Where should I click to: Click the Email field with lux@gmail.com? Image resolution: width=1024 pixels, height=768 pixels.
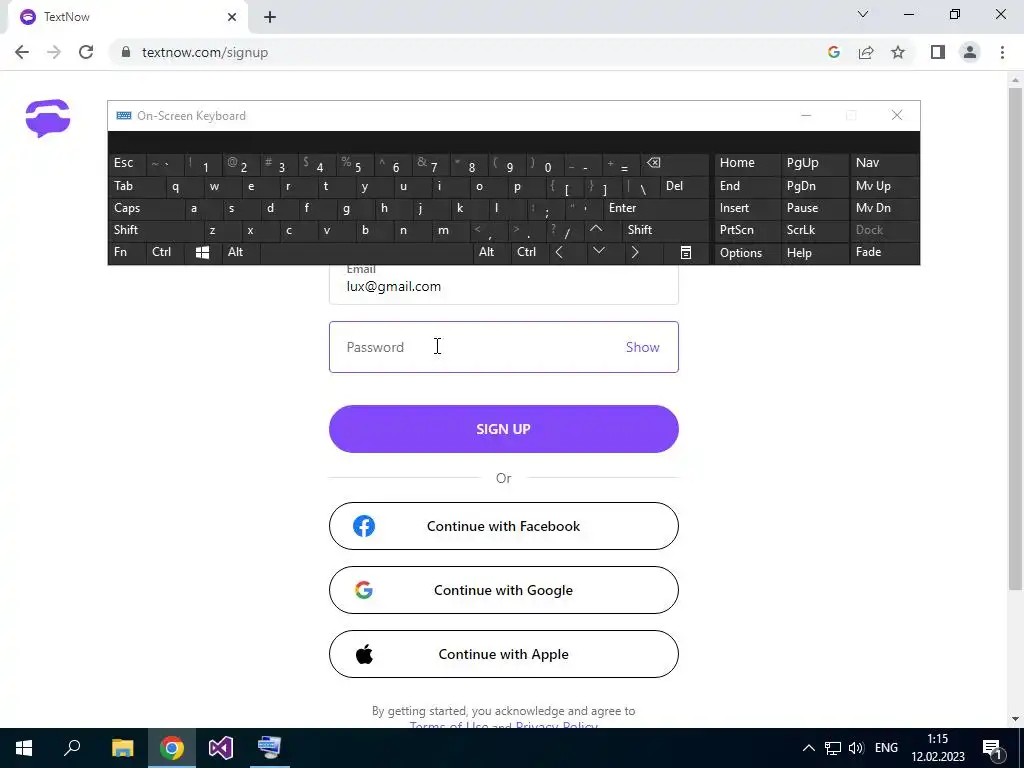click(x=504, y=285)
